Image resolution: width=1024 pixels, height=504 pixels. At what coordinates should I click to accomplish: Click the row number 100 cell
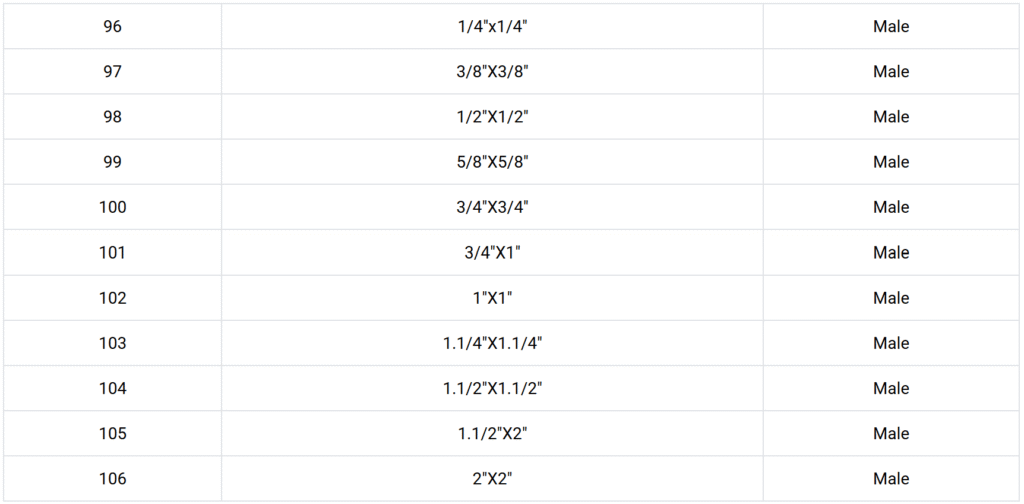click(x=112, y=207)
